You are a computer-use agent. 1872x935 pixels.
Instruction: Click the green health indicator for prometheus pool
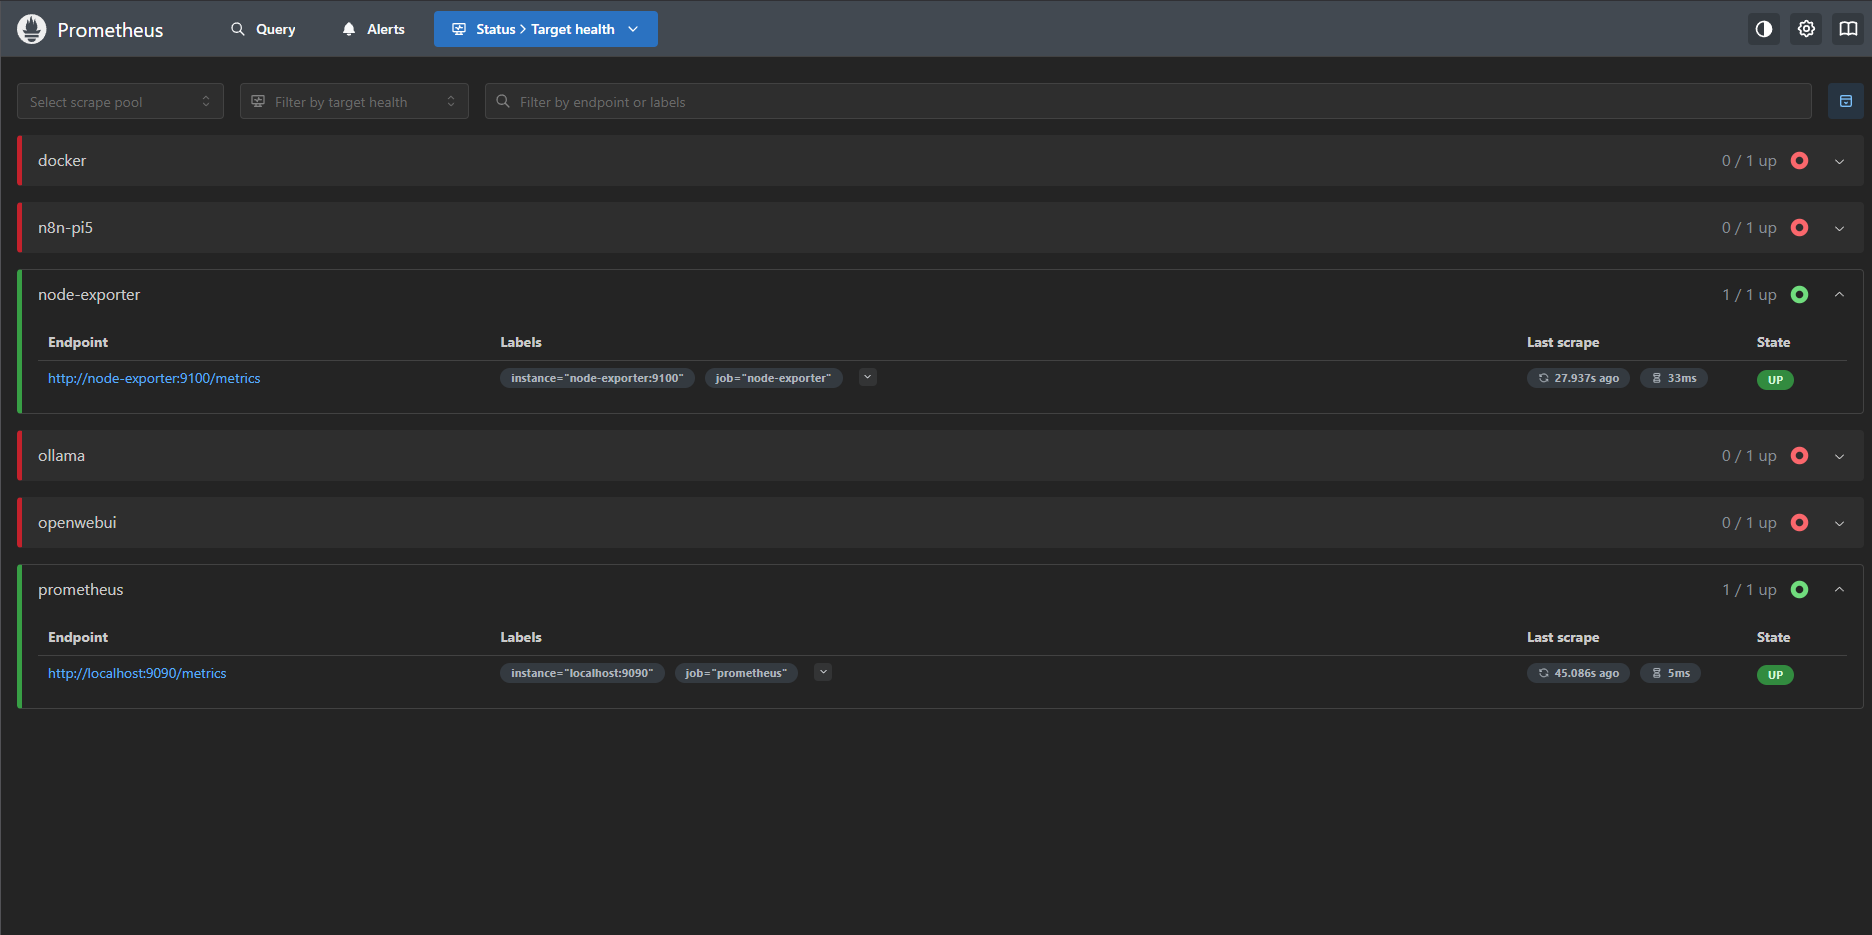pos(1800,589)
